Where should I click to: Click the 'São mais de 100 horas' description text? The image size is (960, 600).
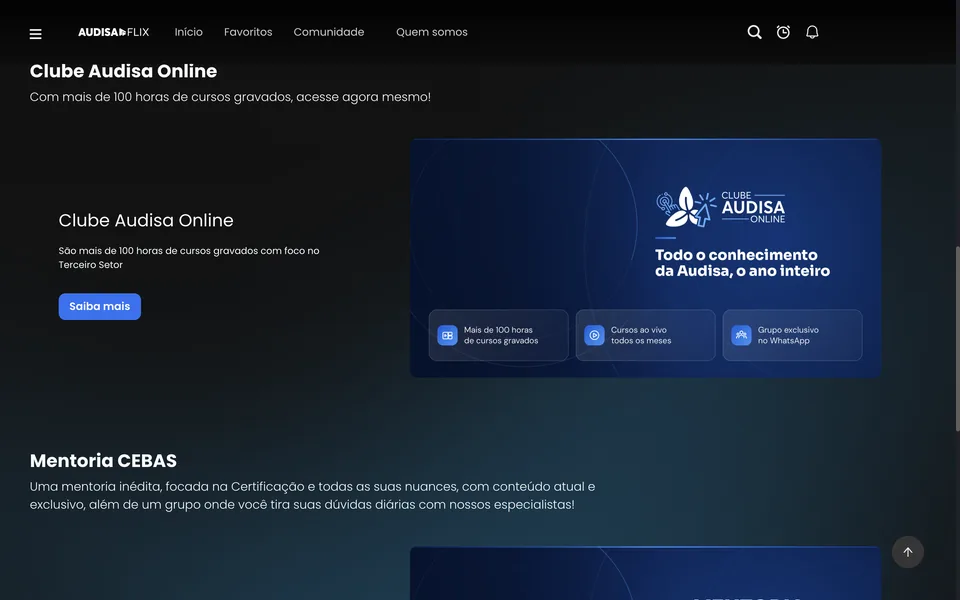point(189,258)
